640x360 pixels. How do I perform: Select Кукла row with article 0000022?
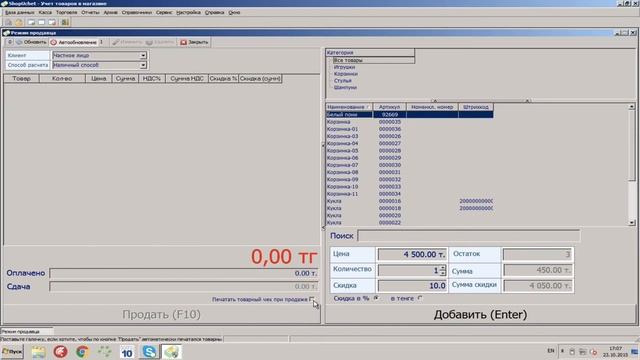click(409, 223)
